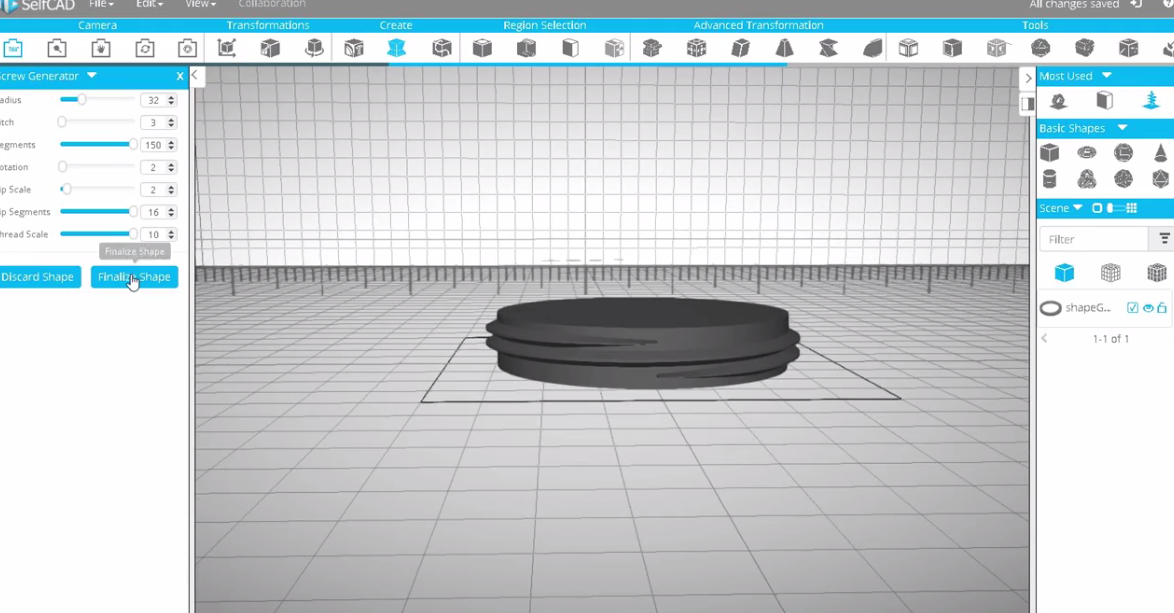The width and height of the screenshot is (1174, 613).
Task: Activate the camera pan hand tool
Action: [100, 49]
